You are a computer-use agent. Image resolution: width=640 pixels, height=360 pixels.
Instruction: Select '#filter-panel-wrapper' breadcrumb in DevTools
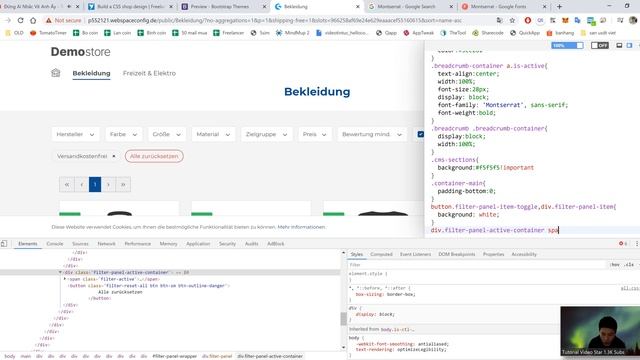174,356
